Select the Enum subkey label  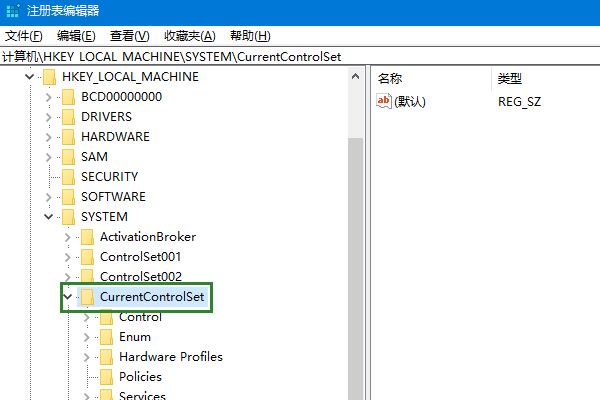point(135,337)
